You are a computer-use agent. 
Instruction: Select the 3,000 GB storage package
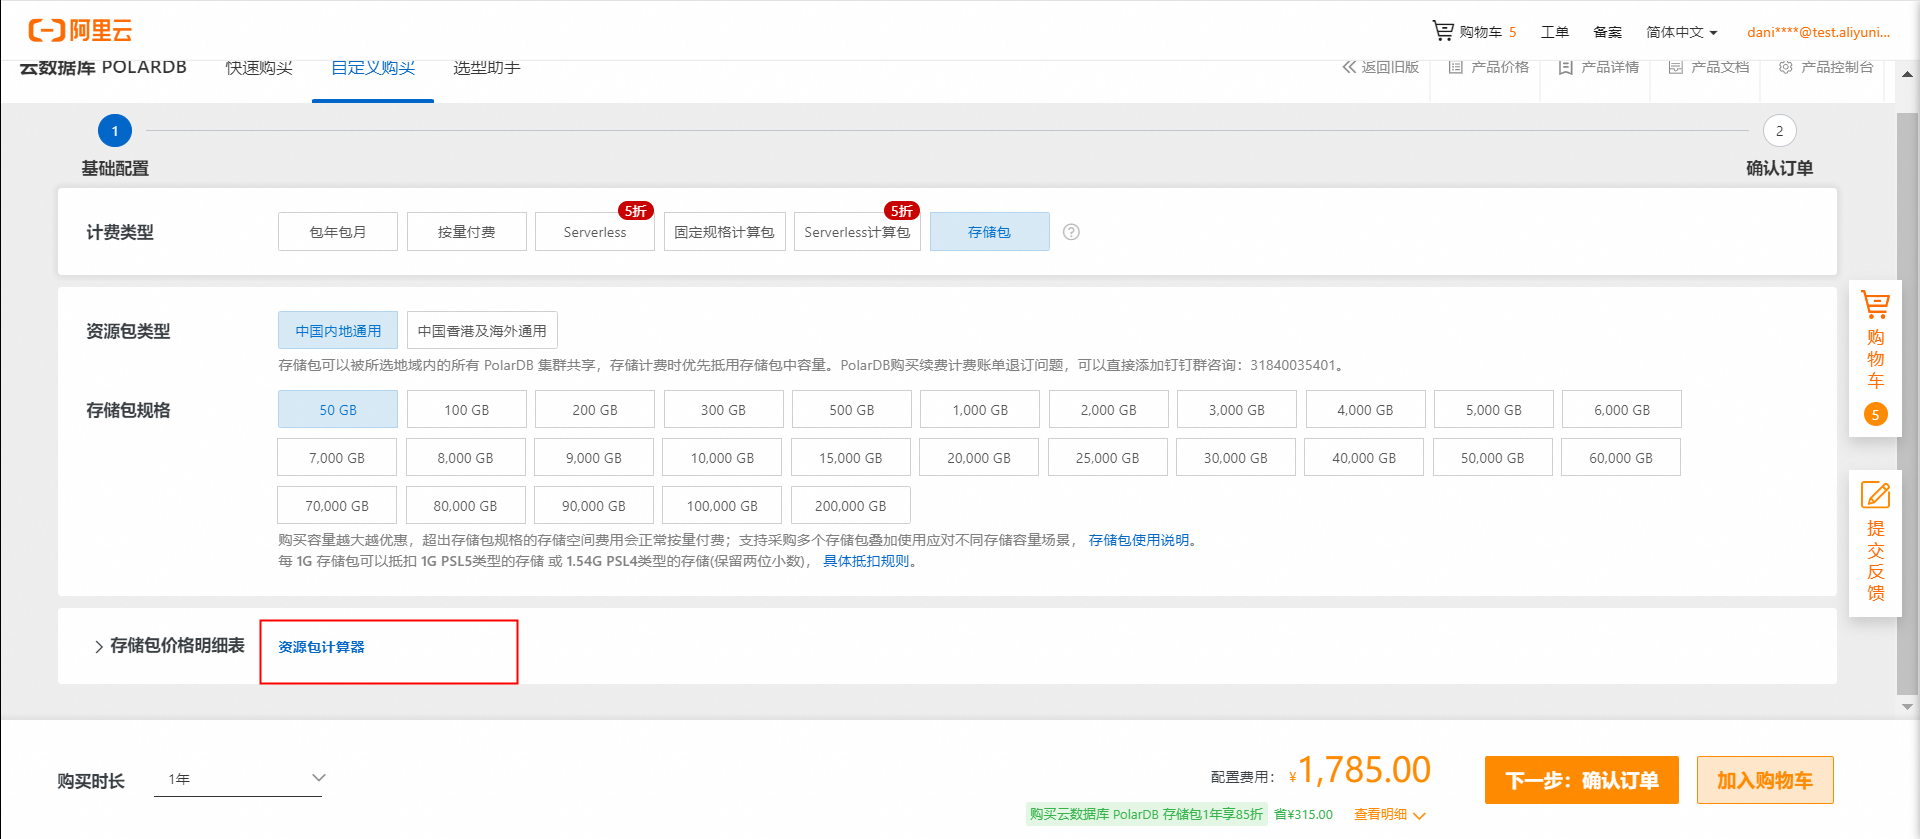(x=1237, y=410)
